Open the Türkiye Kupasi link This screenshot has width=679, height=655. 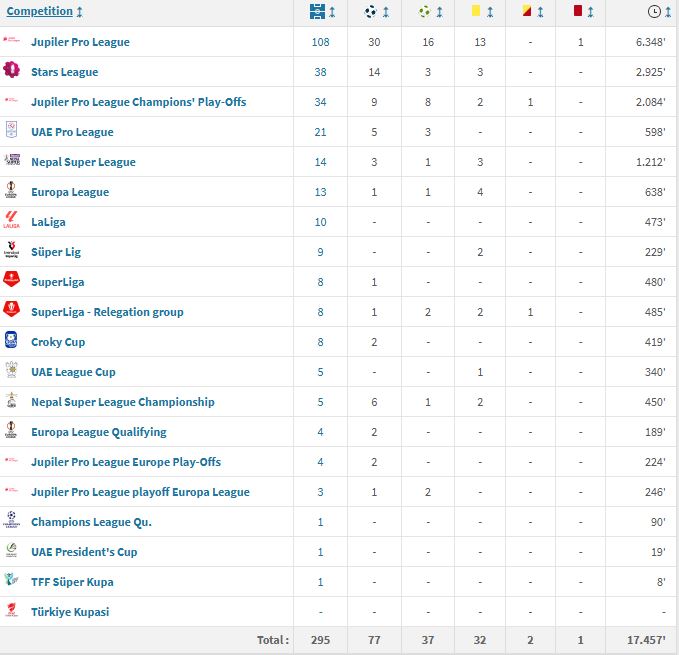point(70,612)
